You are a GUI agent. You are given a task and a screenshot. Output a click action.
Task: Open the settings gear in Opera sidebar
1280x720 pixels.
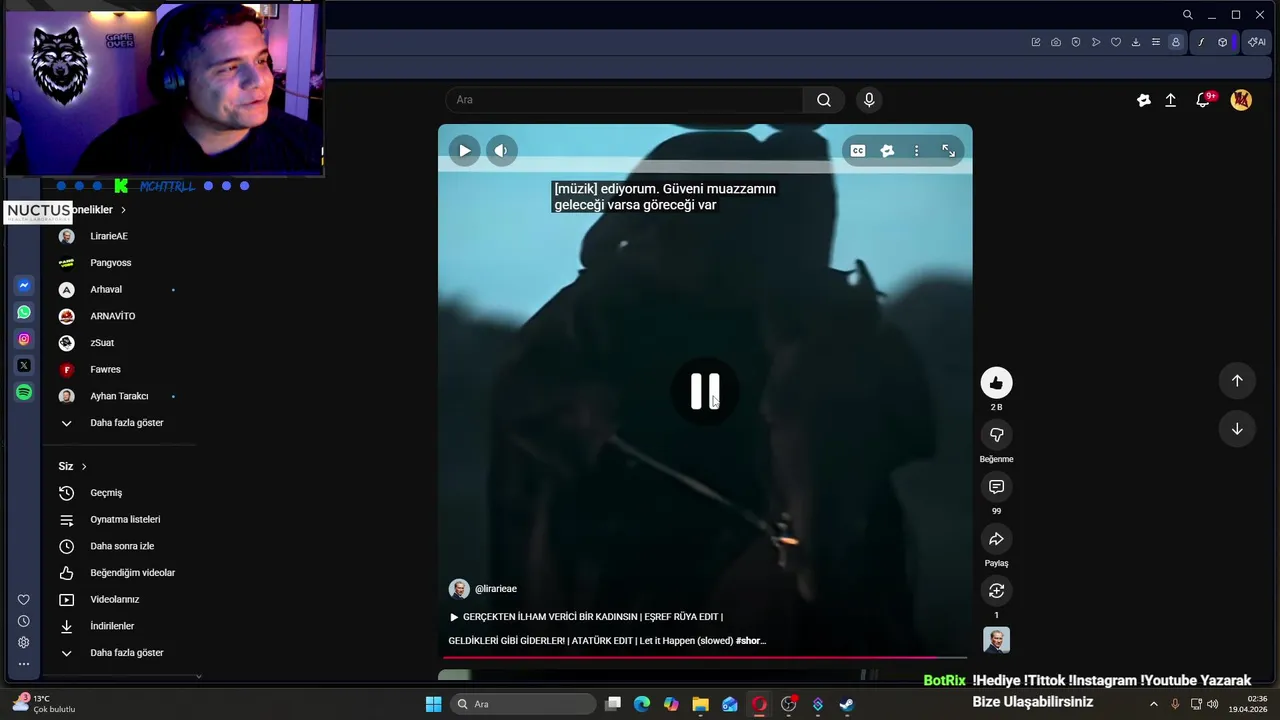24,642
